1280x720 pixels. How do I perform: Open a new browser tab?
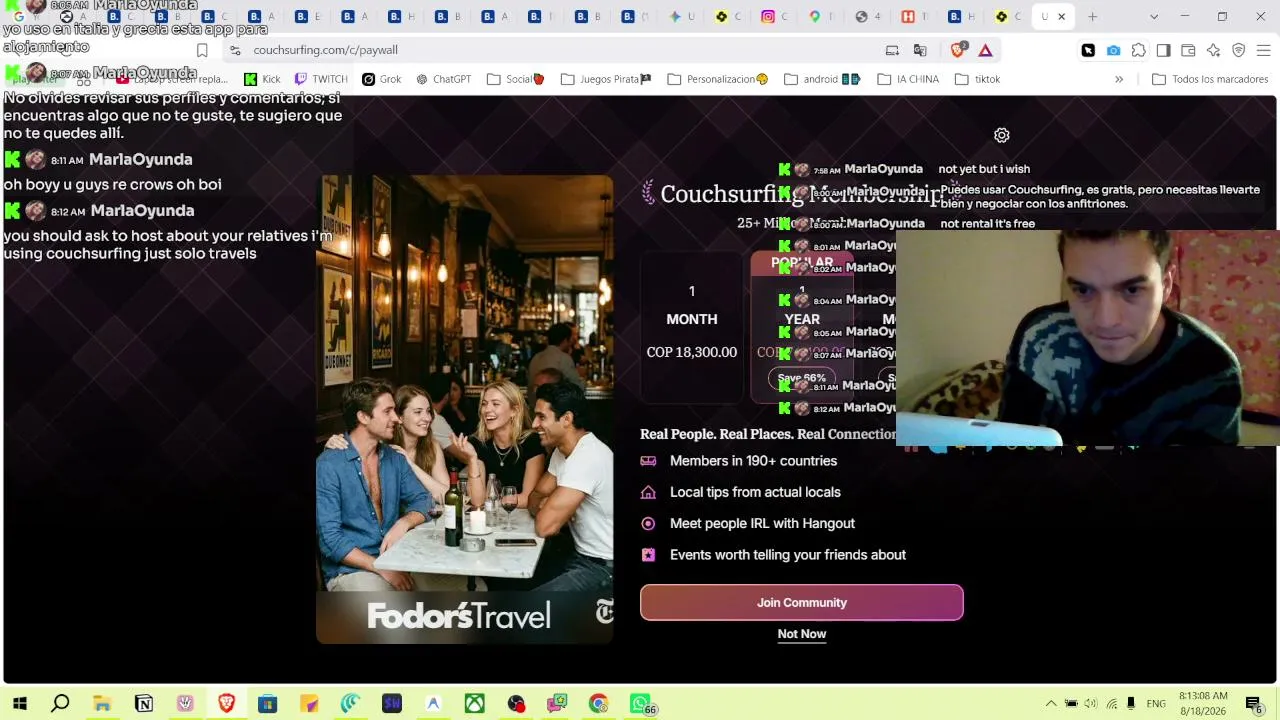tap(1092, 16)
